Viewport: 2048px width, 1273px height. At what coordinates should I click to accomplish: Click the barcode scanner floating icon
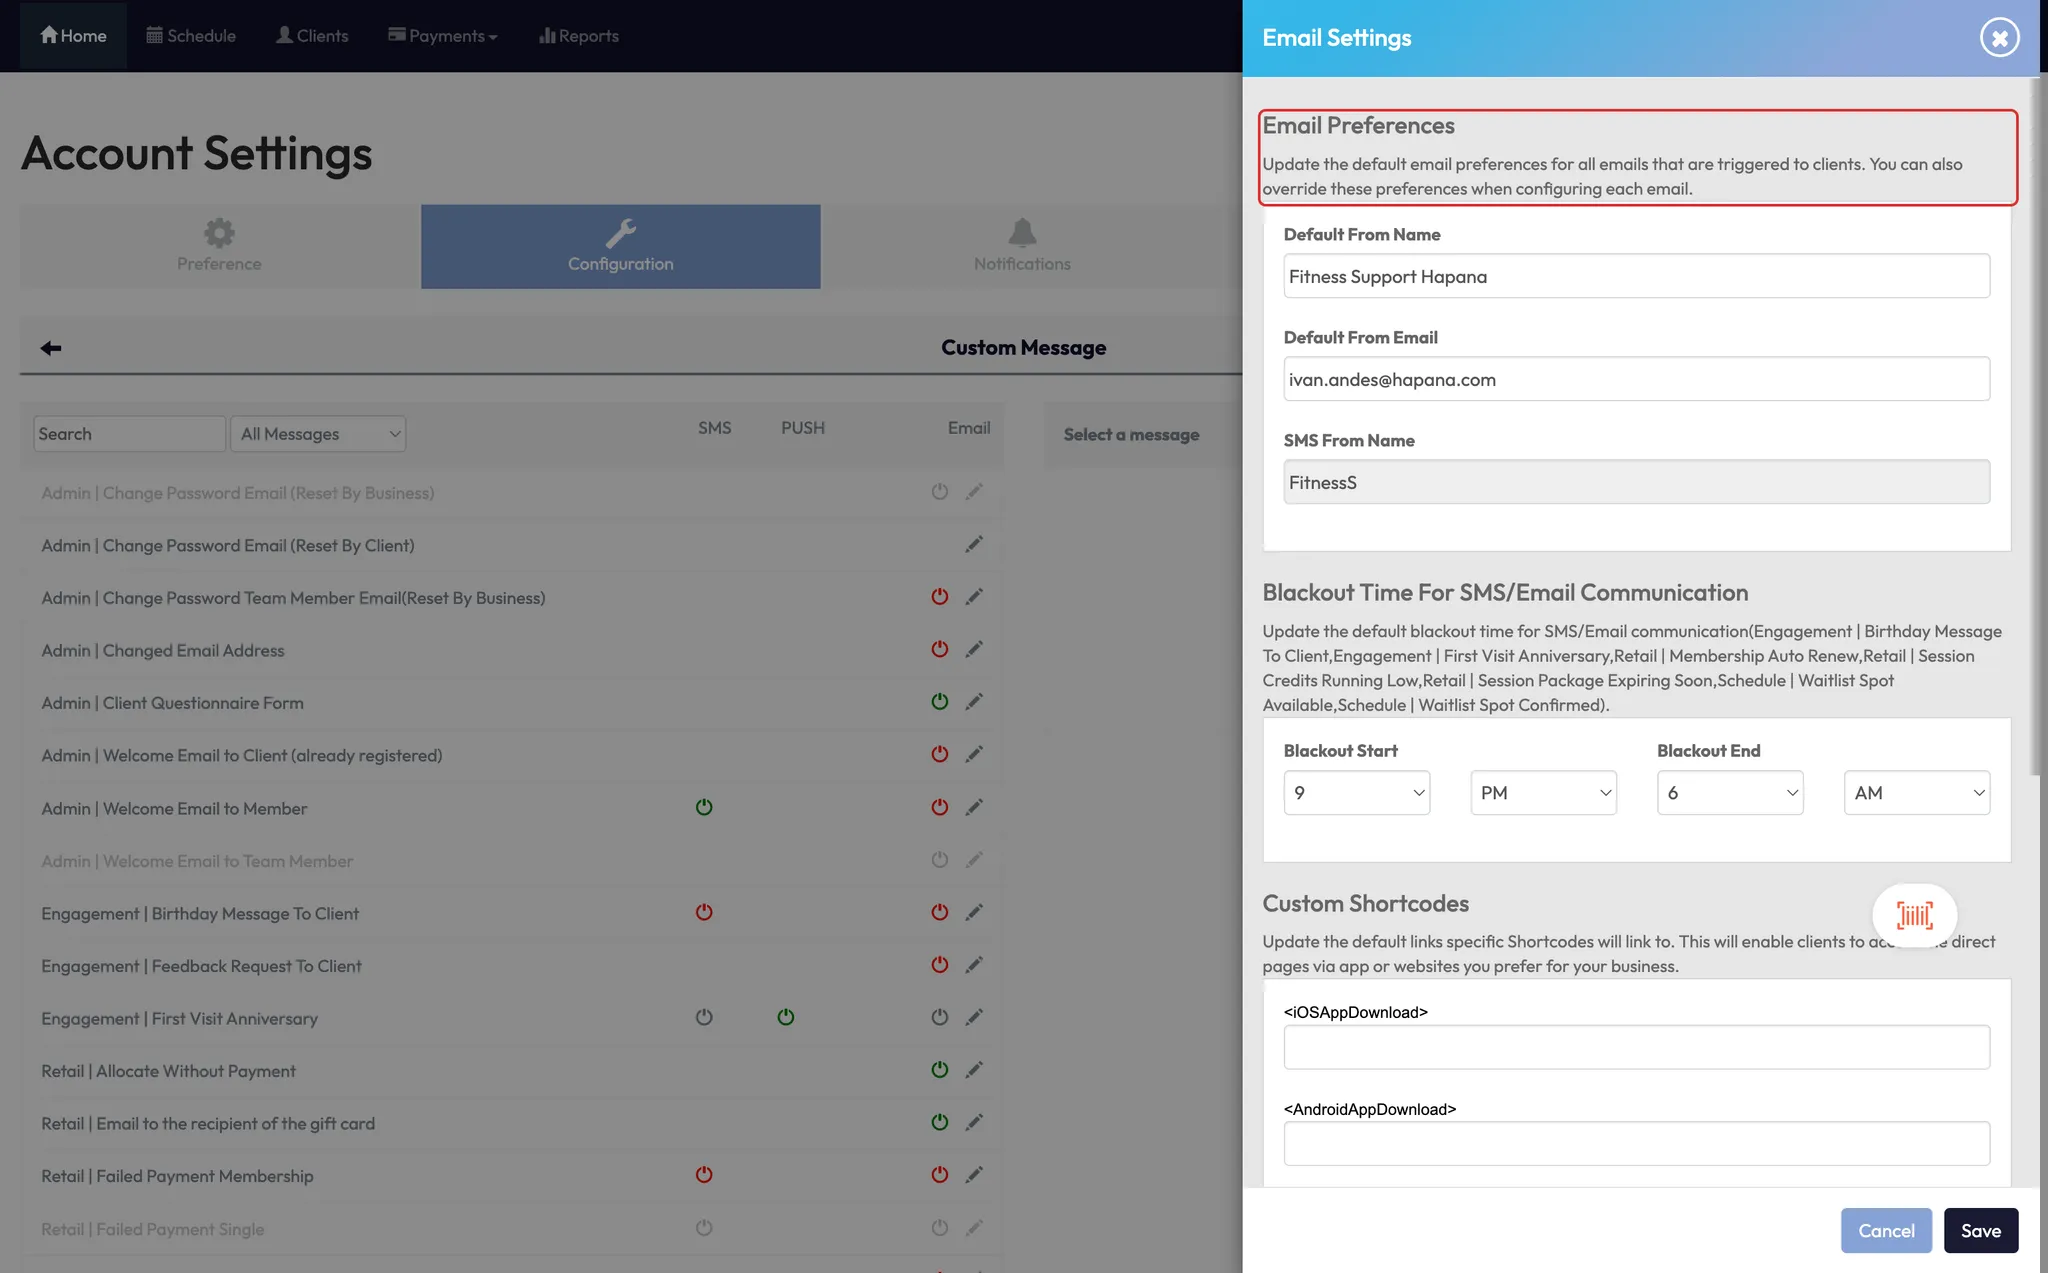click(1914, 915)
